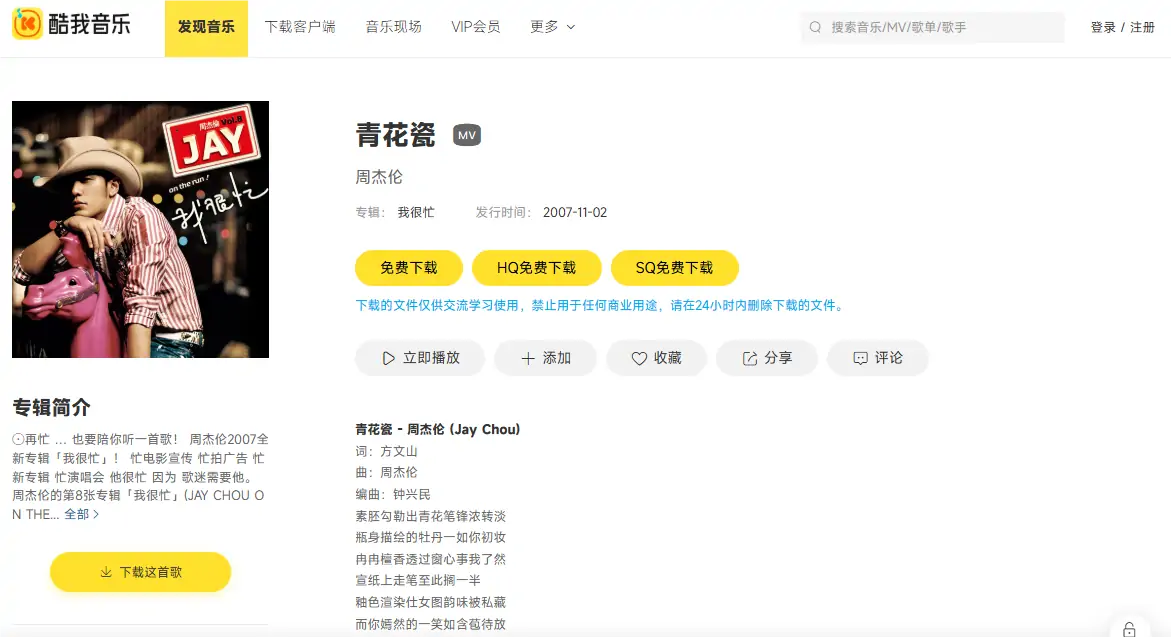Click lyric header 青花瓷 - 周杰伦 (Jay Chou)
This screenshot has height=637, width=1171.
(x=438, y=429)
